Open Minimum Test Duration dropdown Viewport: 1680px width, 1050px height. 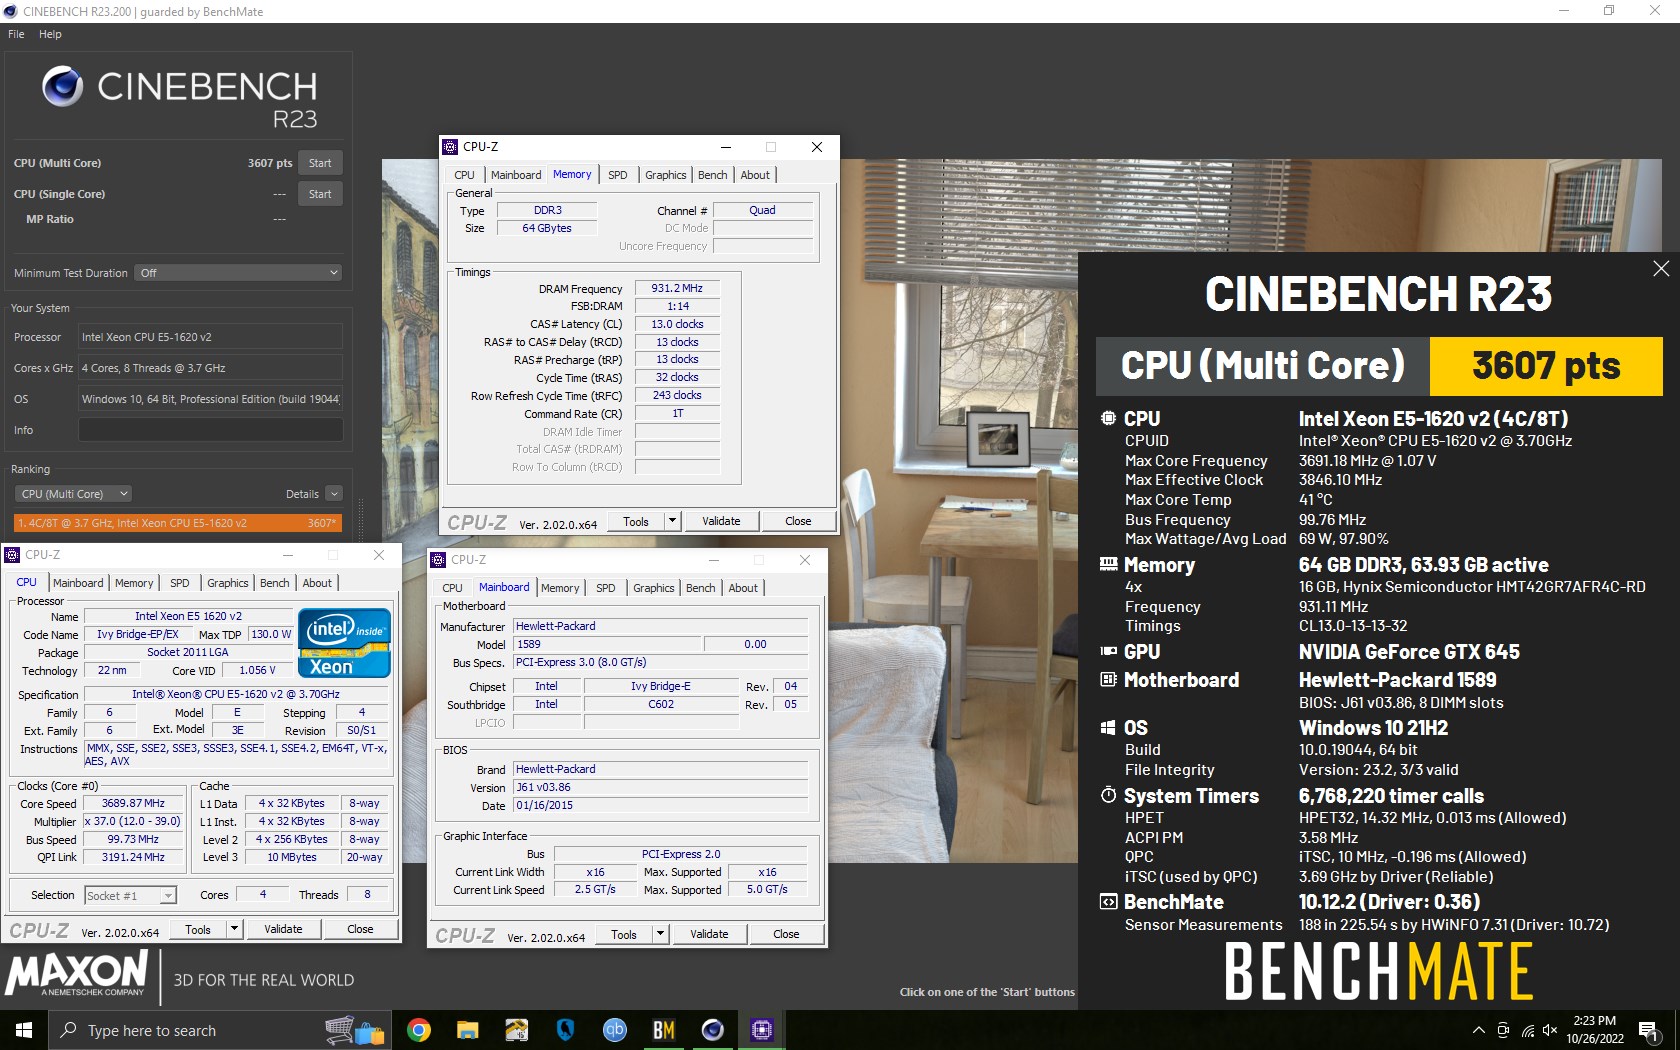pyautogui.click(x=239, y=273)
